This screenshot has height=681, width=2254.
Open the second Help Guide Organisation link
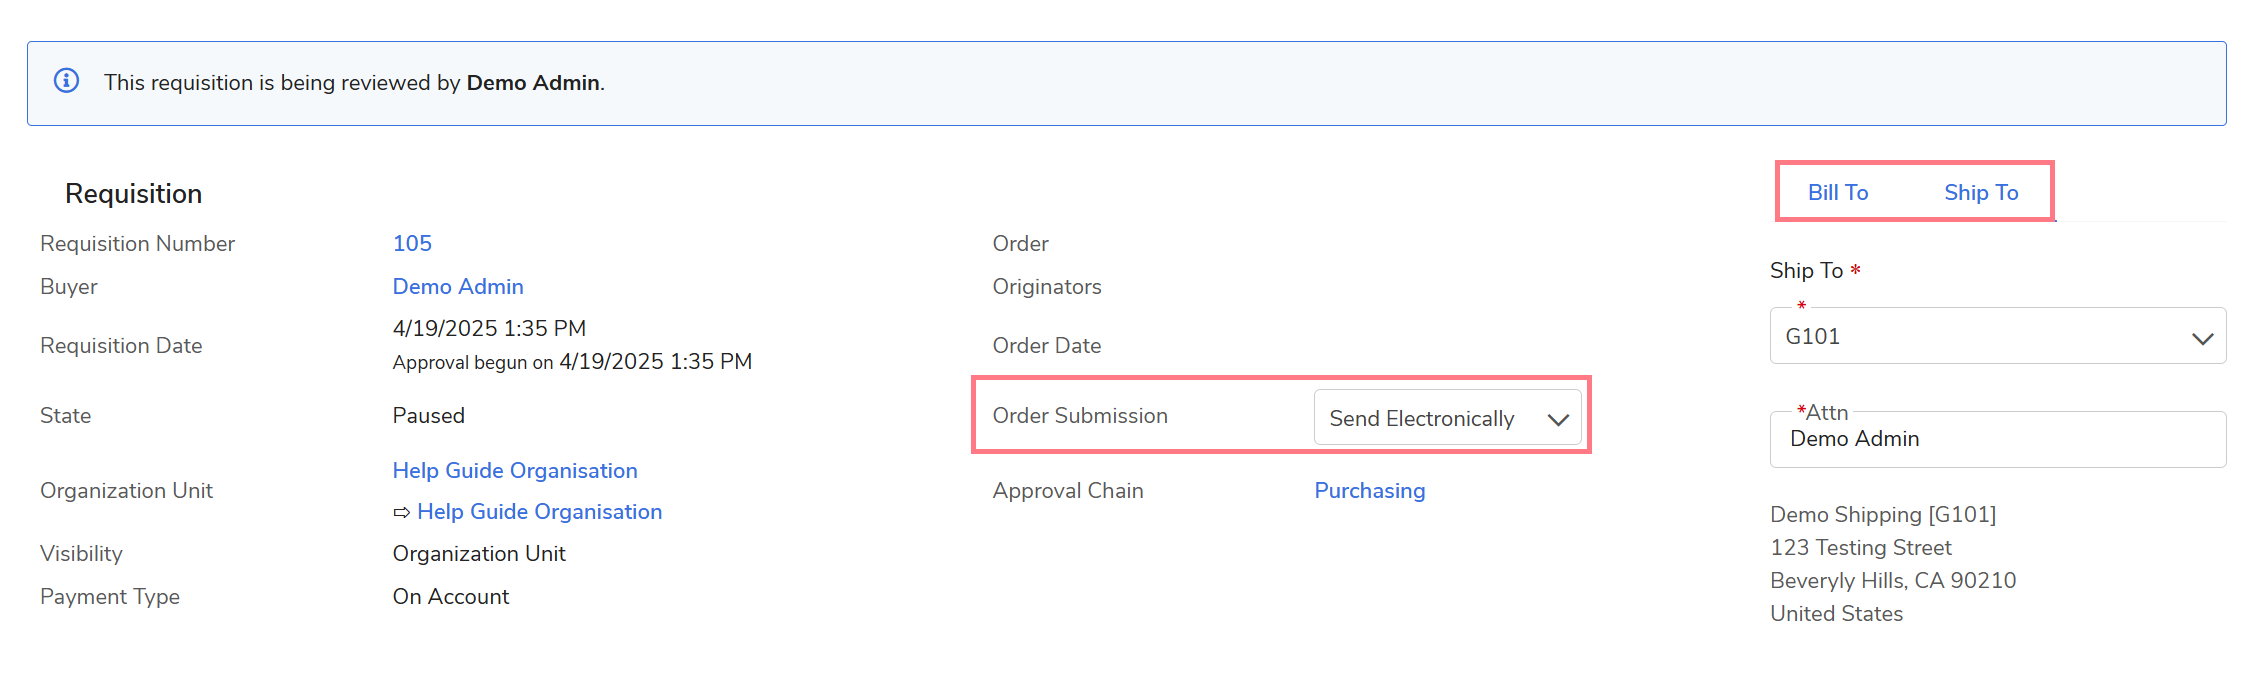click(539, 511)
